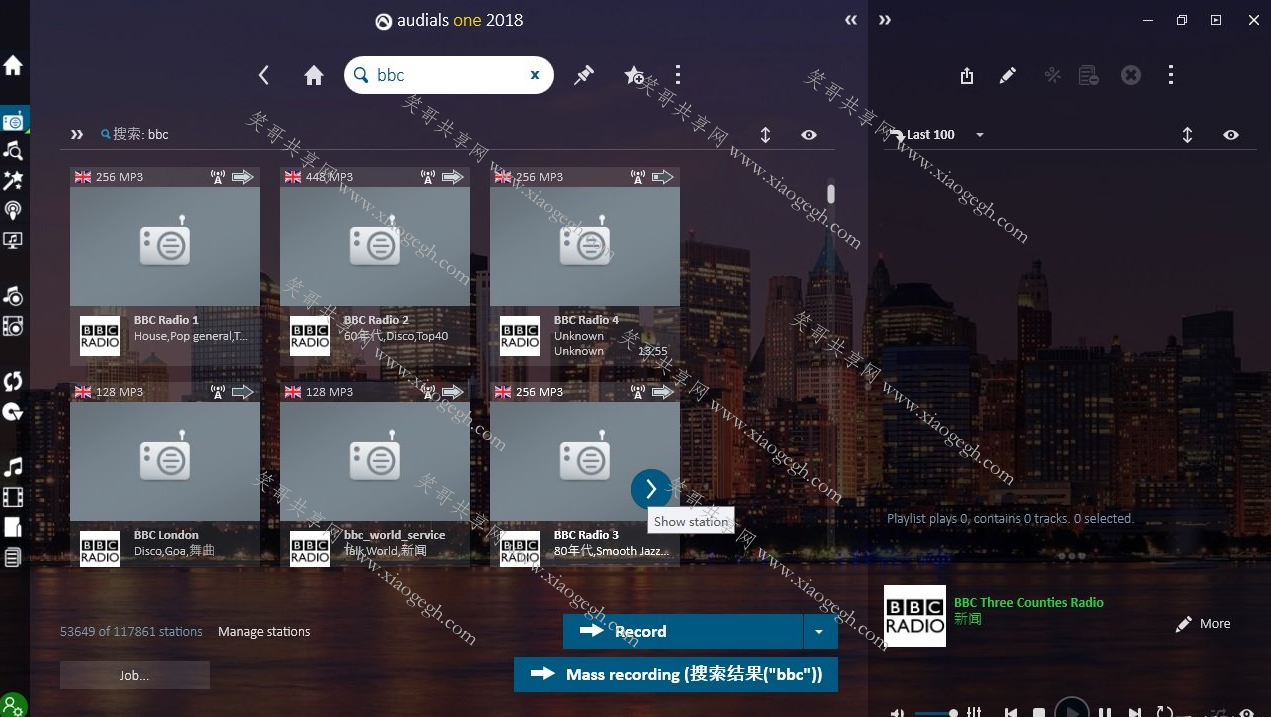Click the station list vertical scrollbar
The height and width of the screenshot is (717, 1271).
pos(831,193)
